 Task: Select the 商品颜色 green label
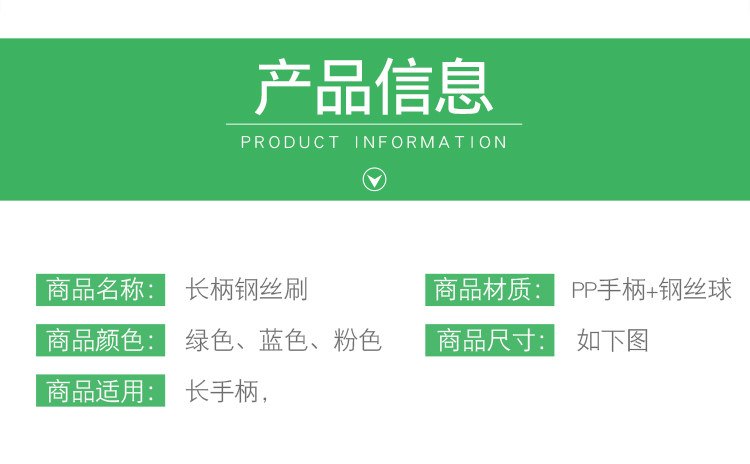tap(100, 340)
